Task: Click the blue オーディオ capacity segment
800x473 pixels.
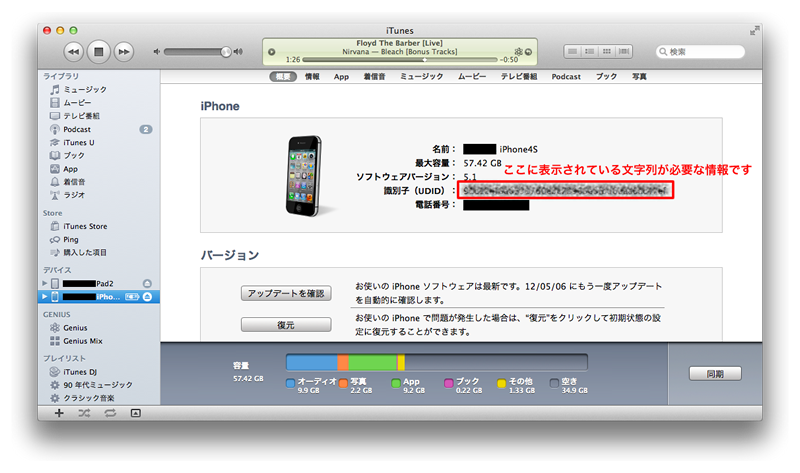Action: pyautogui.click(x=312, y=362)
